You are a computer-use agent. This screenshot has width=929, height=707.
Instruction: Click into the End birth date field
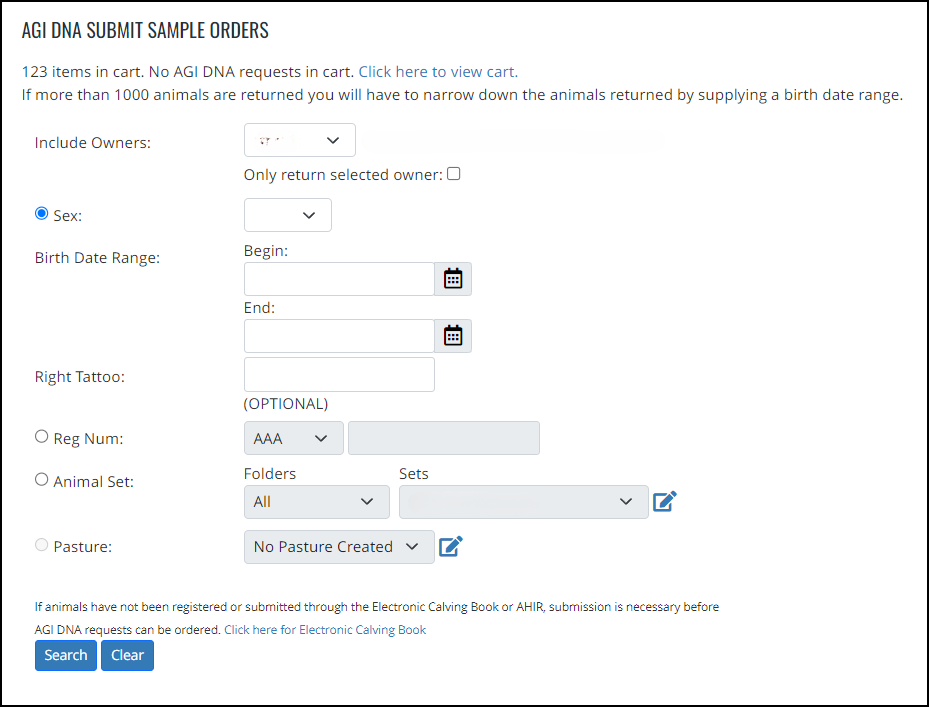[339, 336]
